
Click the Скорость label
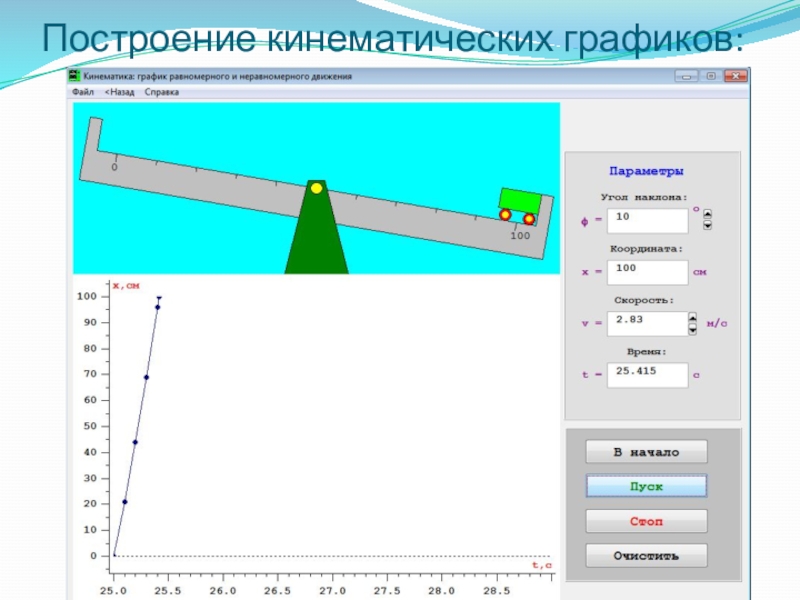(x=644, y=301)
